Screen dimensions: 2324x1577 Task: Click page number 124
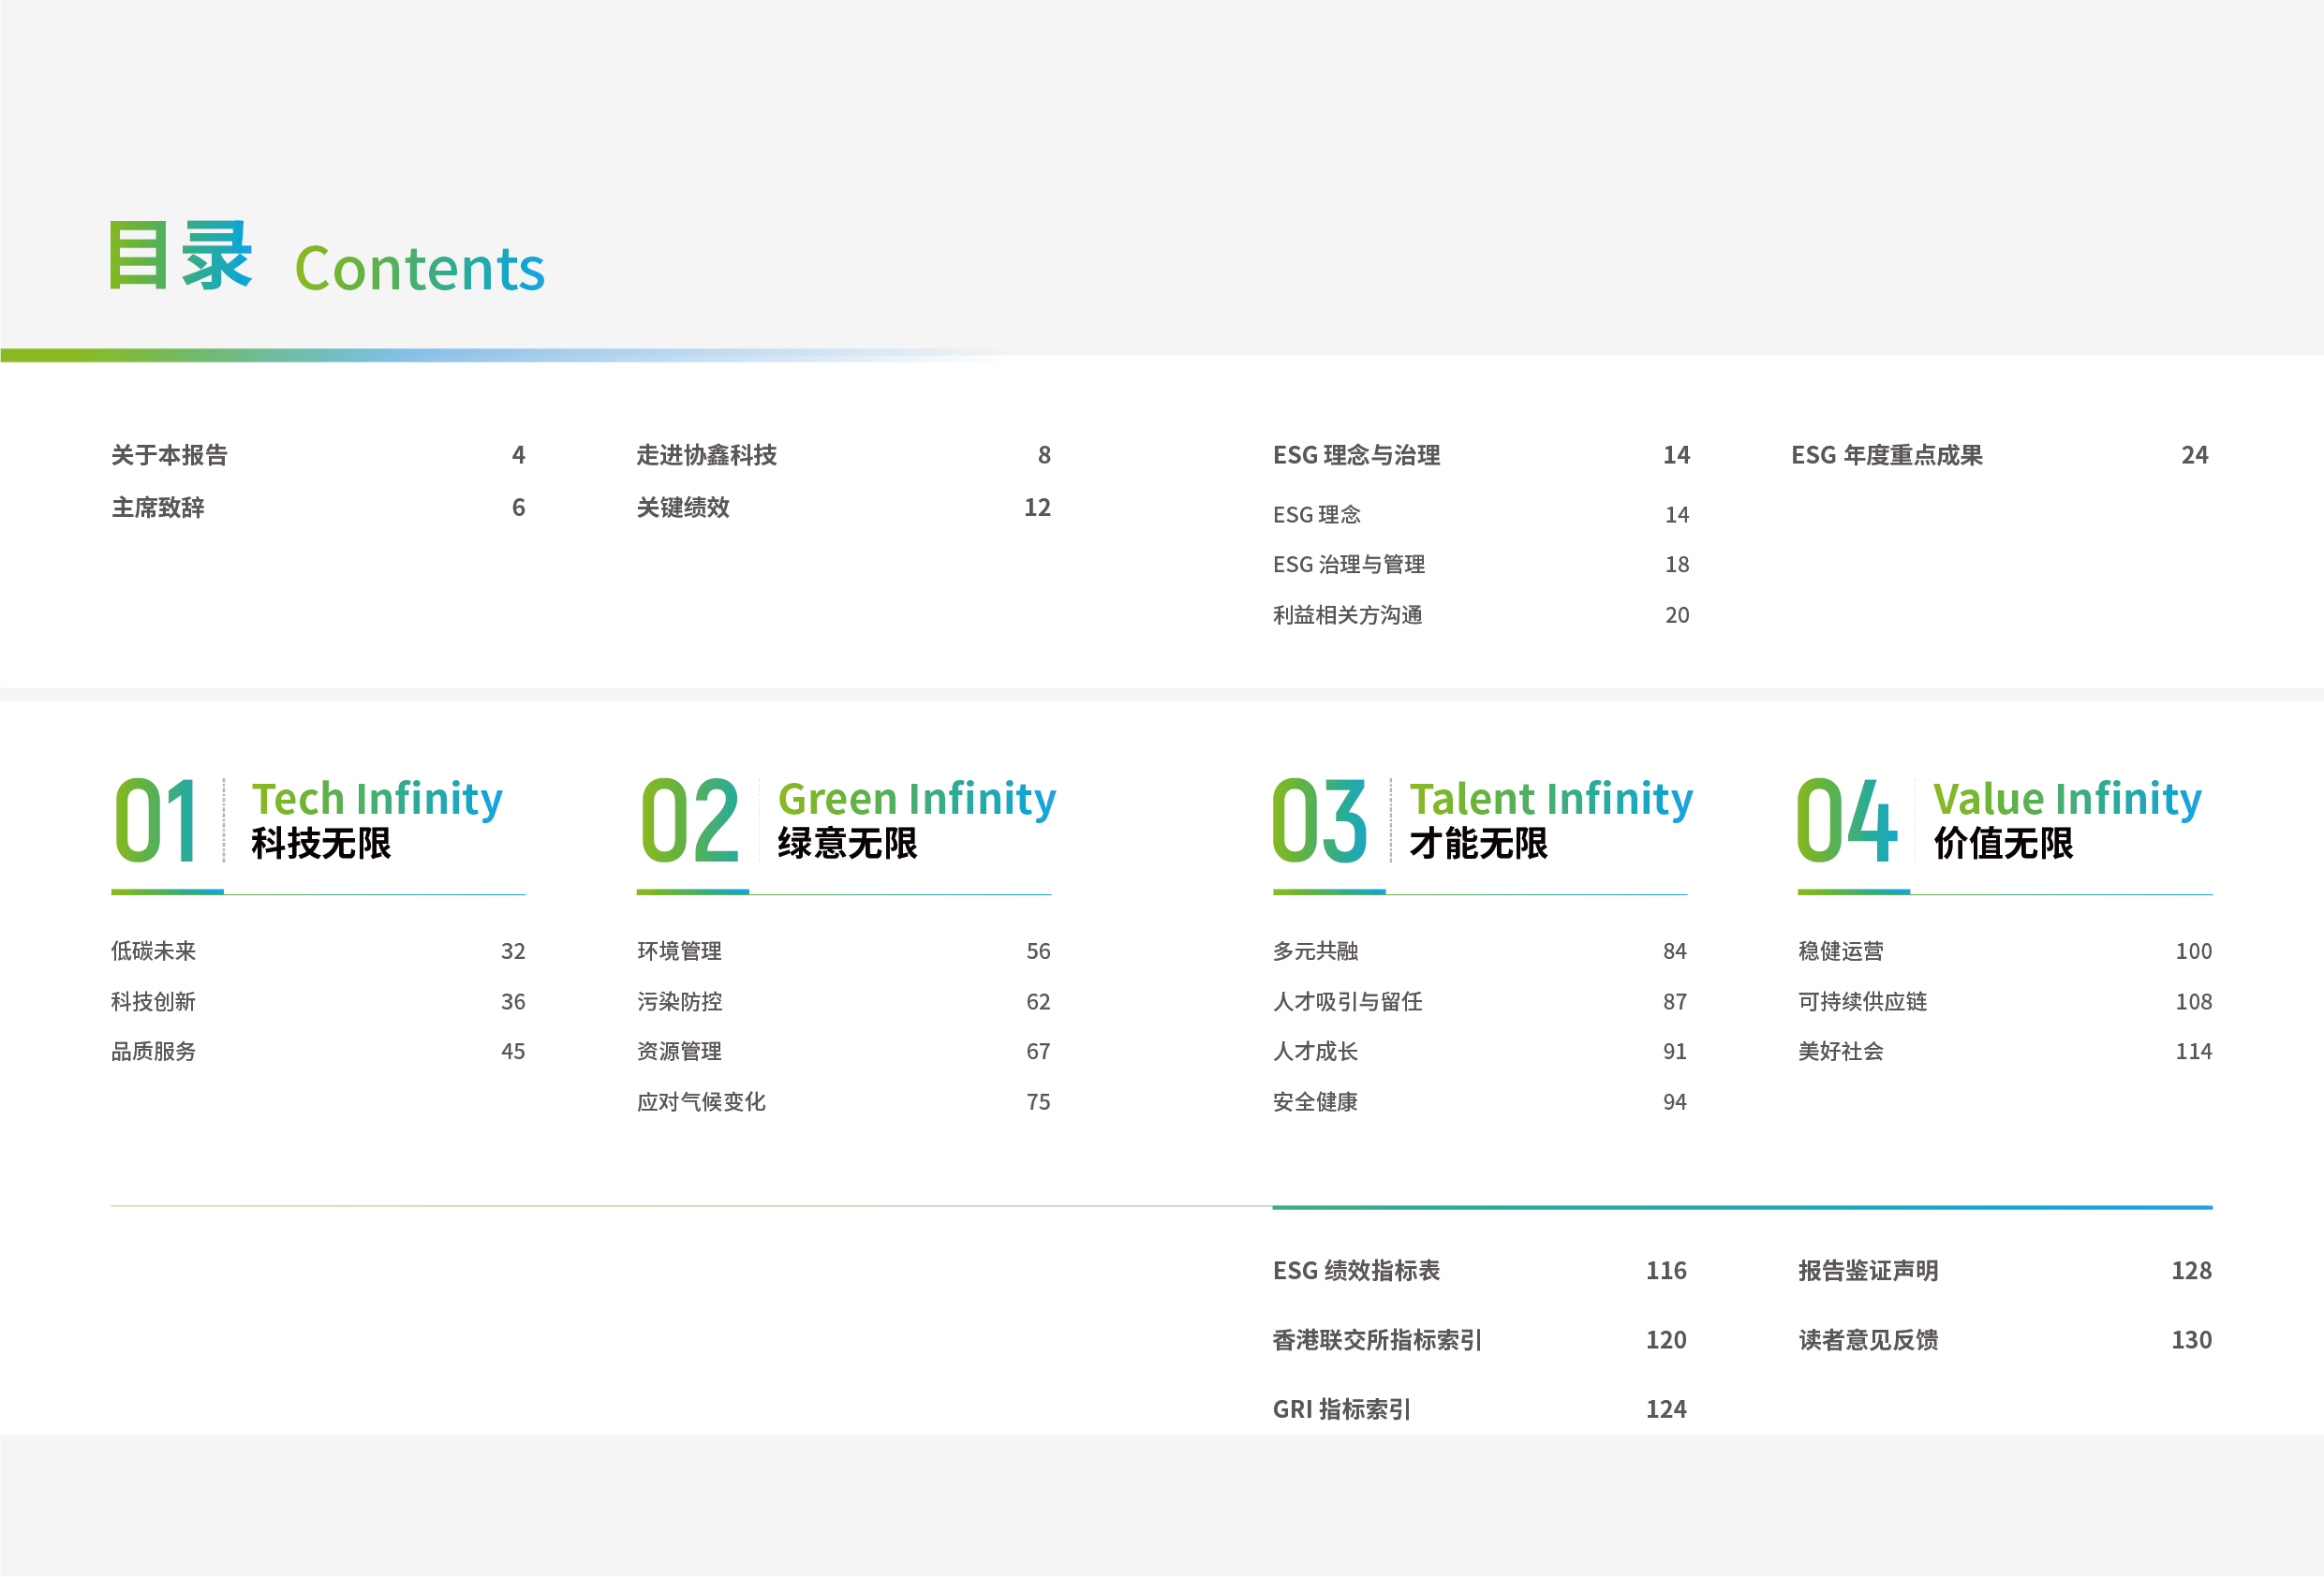point(1666,1409)
